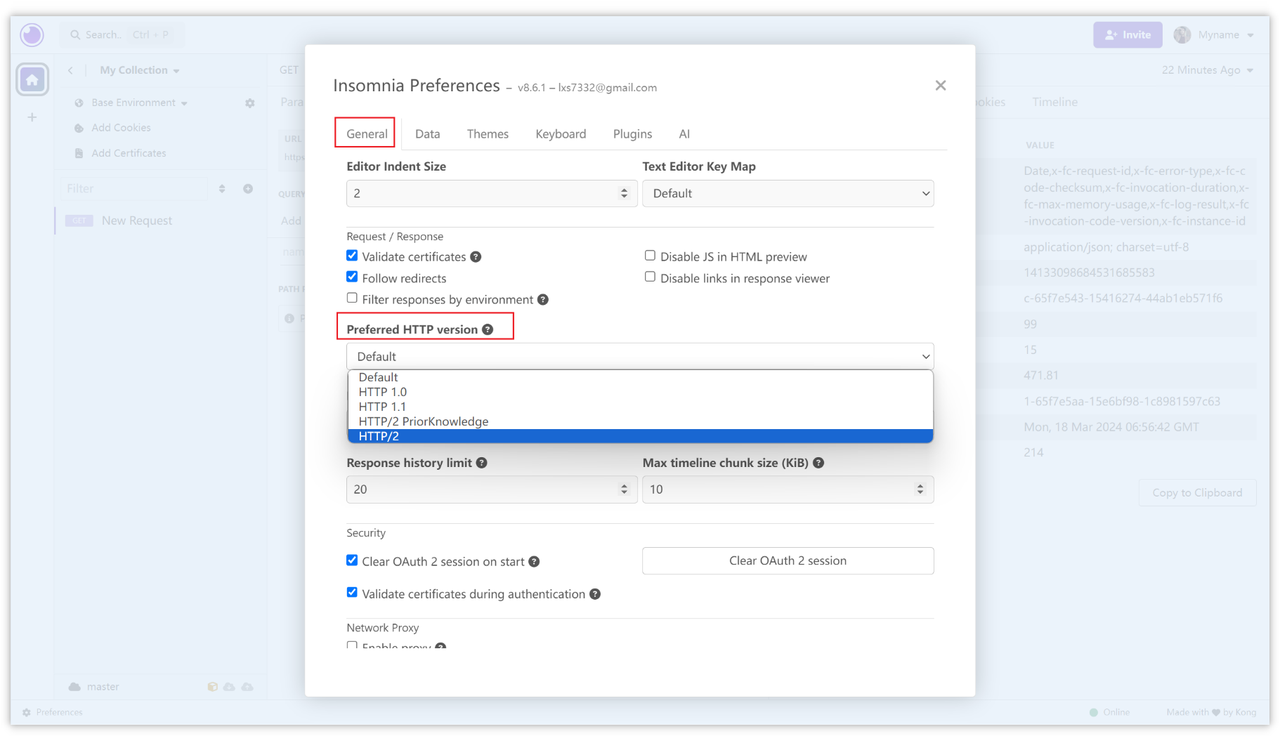Click the Filter input in sidebar

coord(135,189)
